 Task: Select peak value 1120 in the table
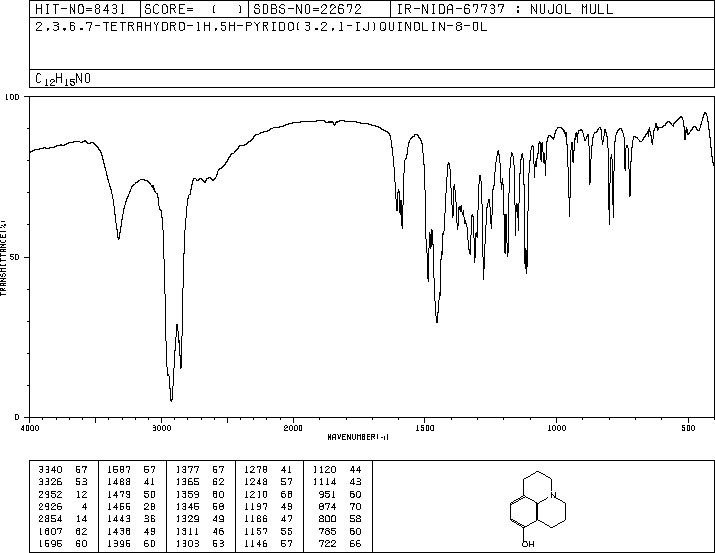click(325, 470)
